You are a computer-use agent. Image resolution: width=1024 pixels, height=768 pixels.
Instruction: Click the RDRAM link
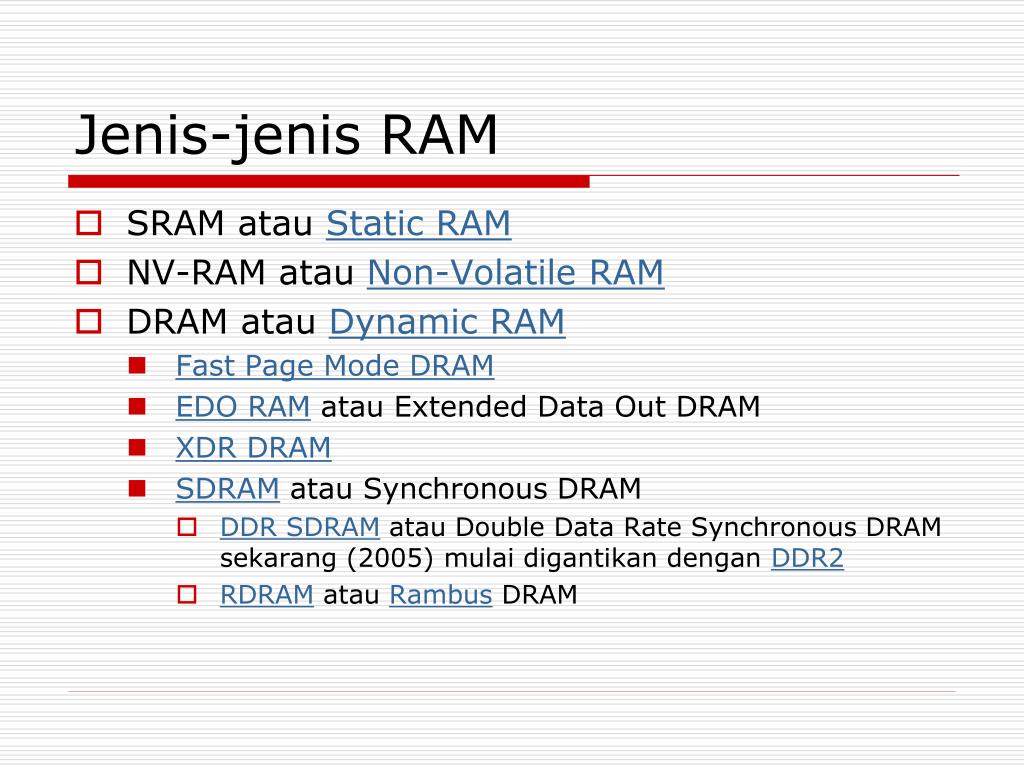pyautogui.click(x=266, y=595)
